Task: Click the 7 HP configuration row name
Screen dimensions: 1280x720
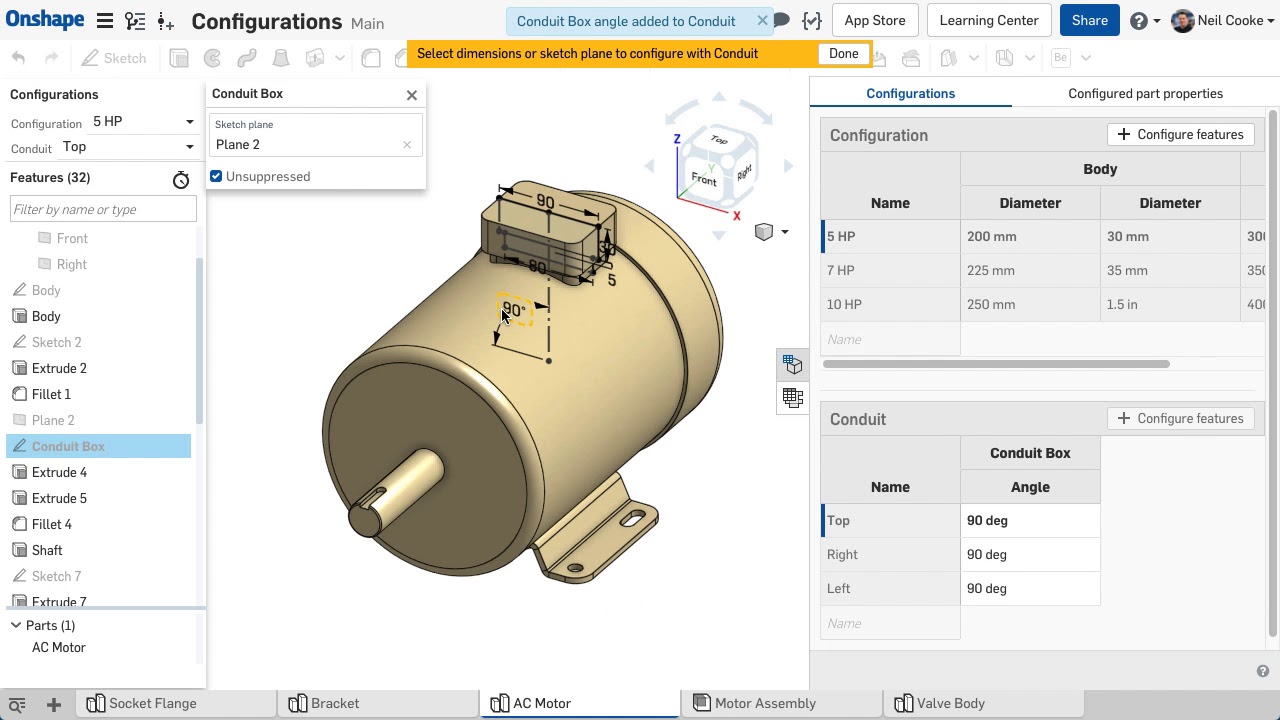Action: pyautogui.click(x=890, y=270)
